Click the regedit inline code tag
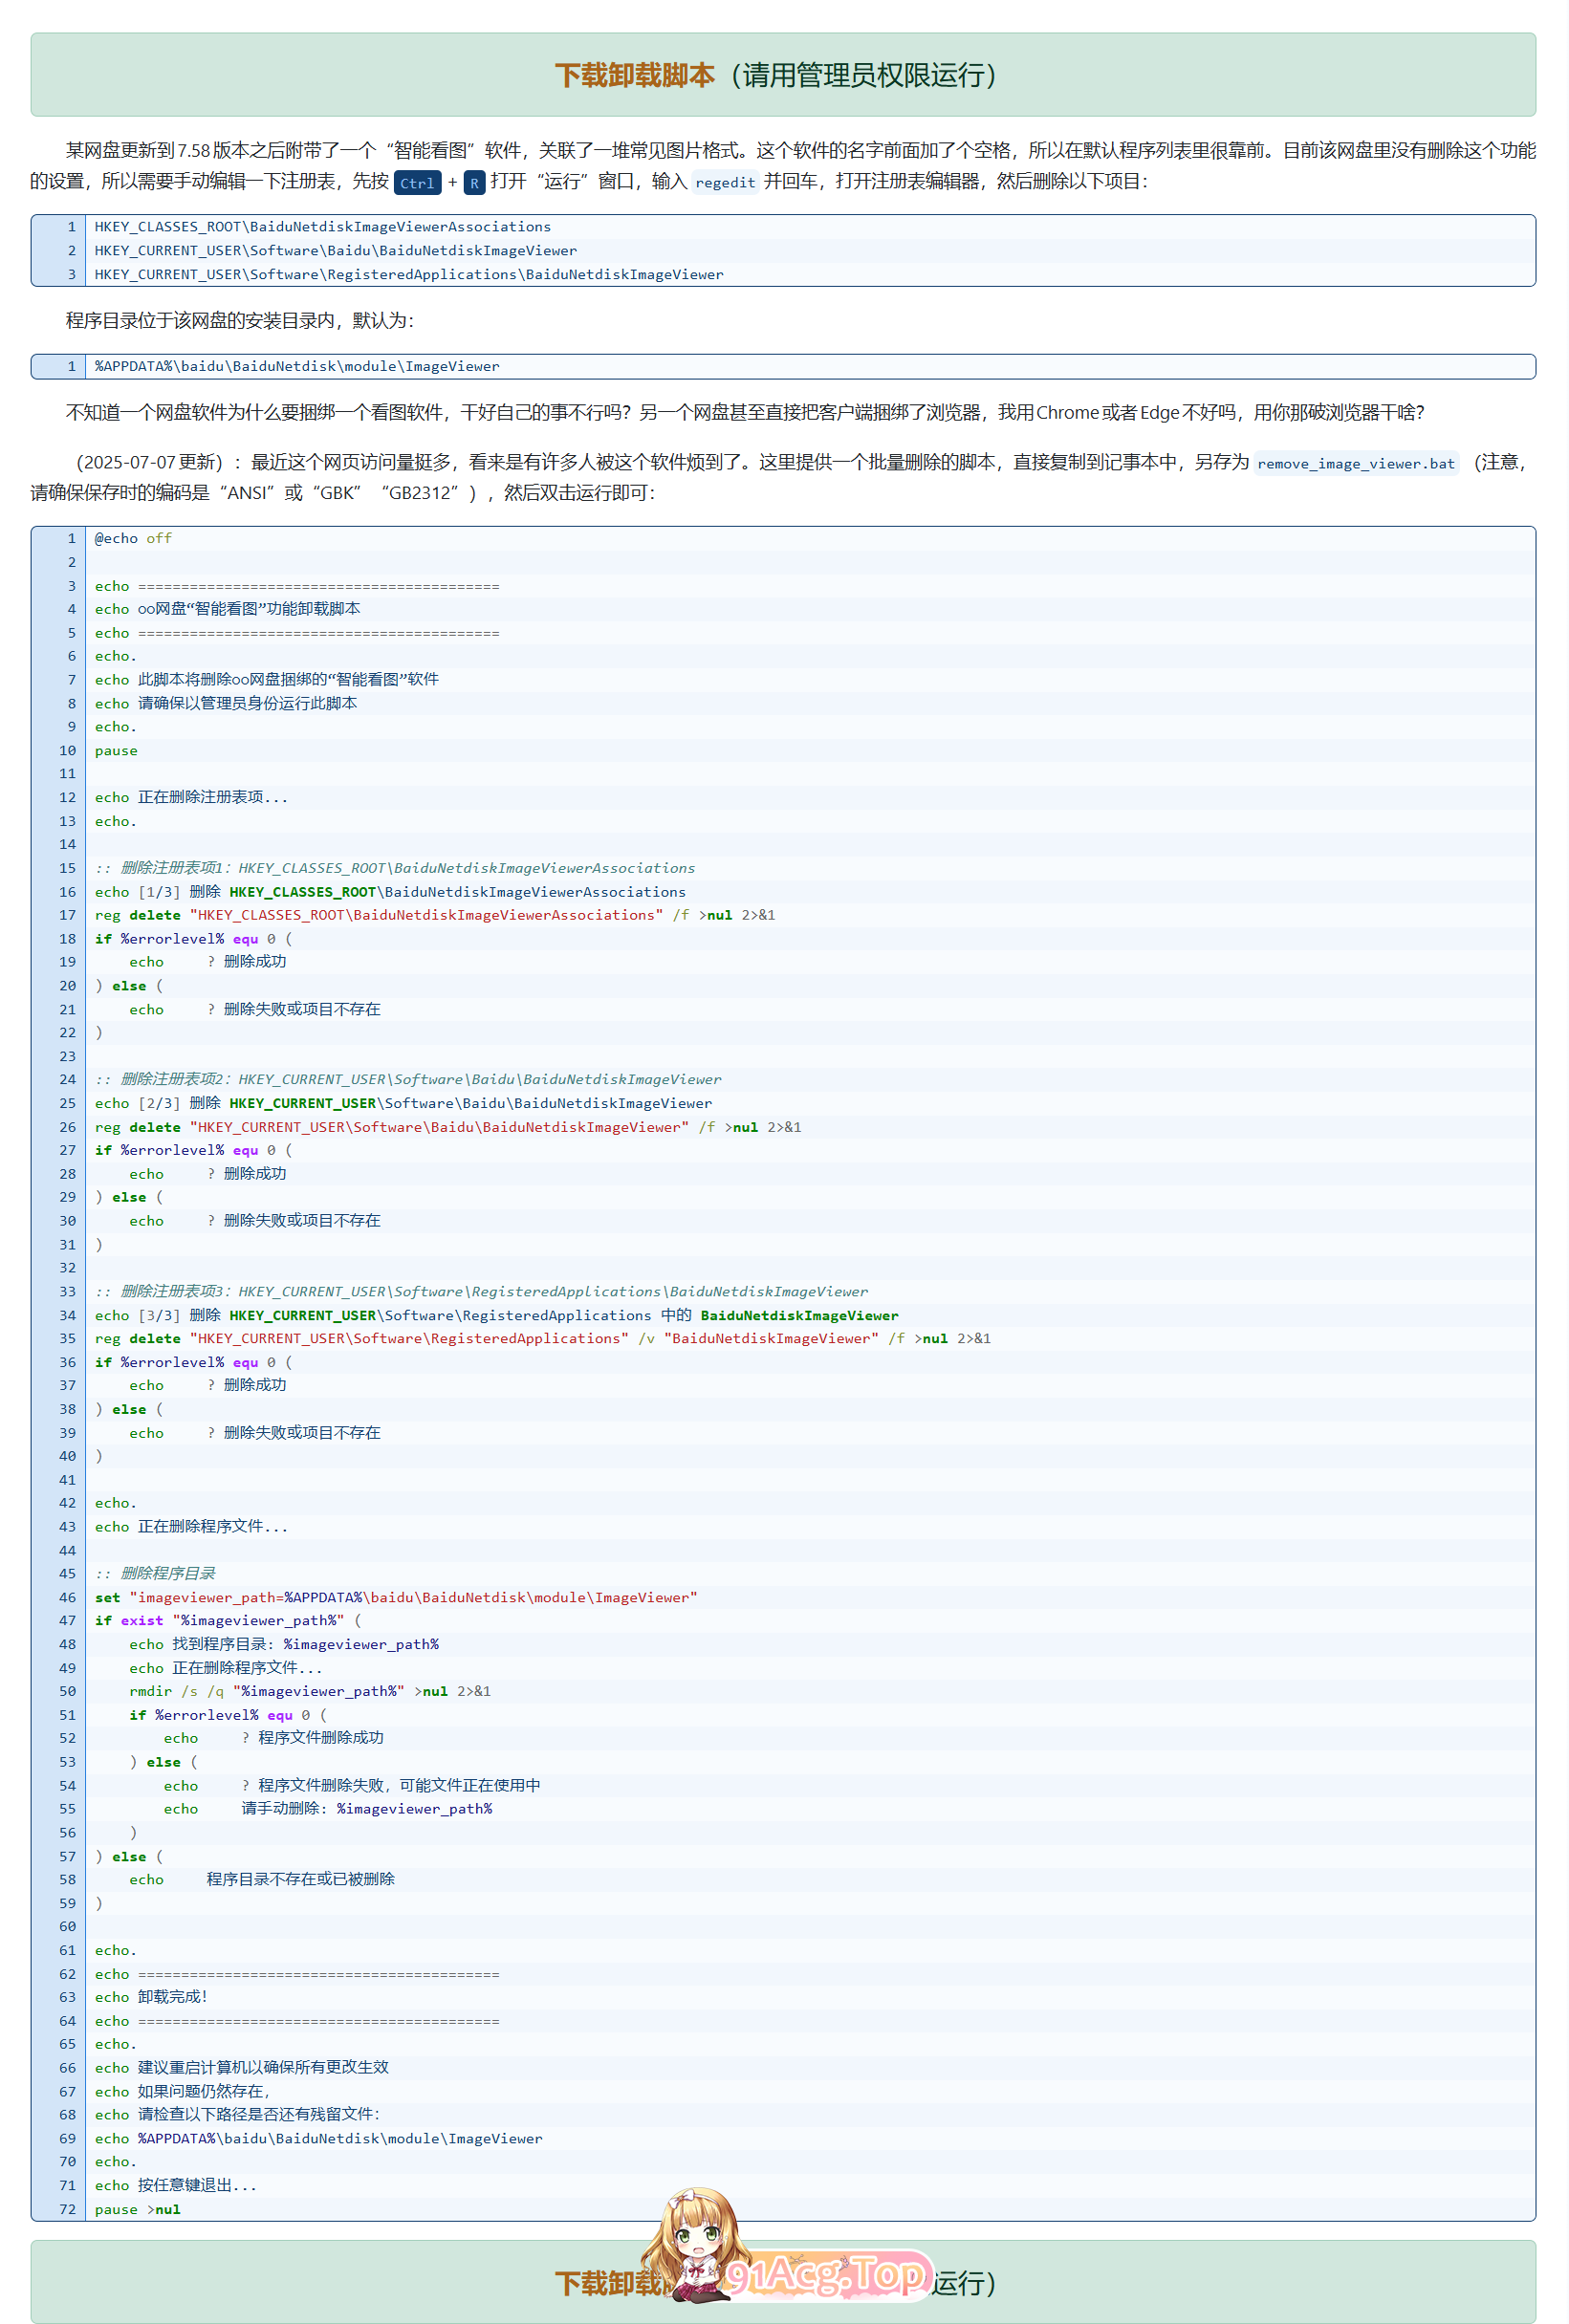The height and width of the screenshot is (2324, 1569). (x=725, y=183)
